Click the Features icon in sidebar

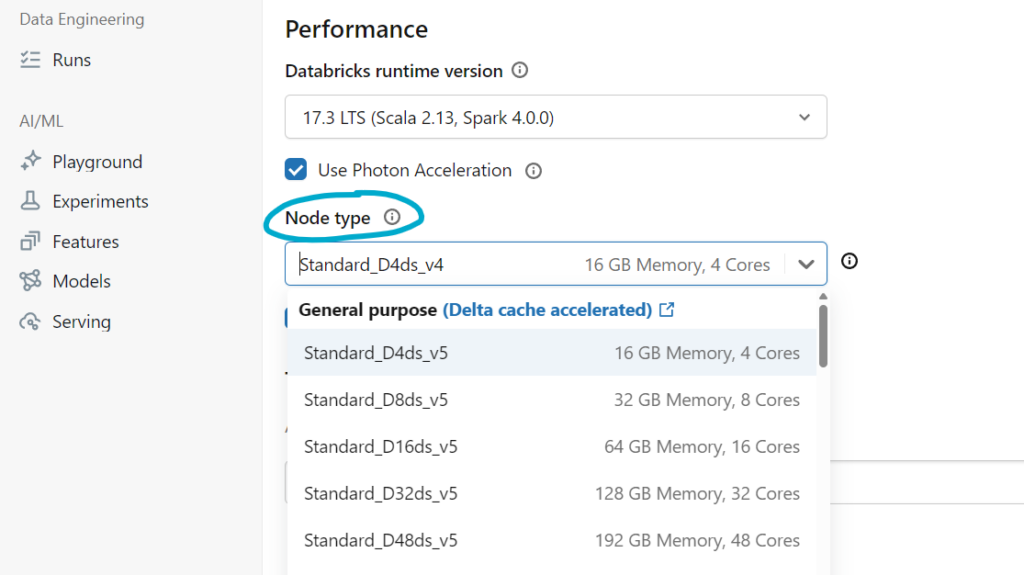tap(30, 242)
